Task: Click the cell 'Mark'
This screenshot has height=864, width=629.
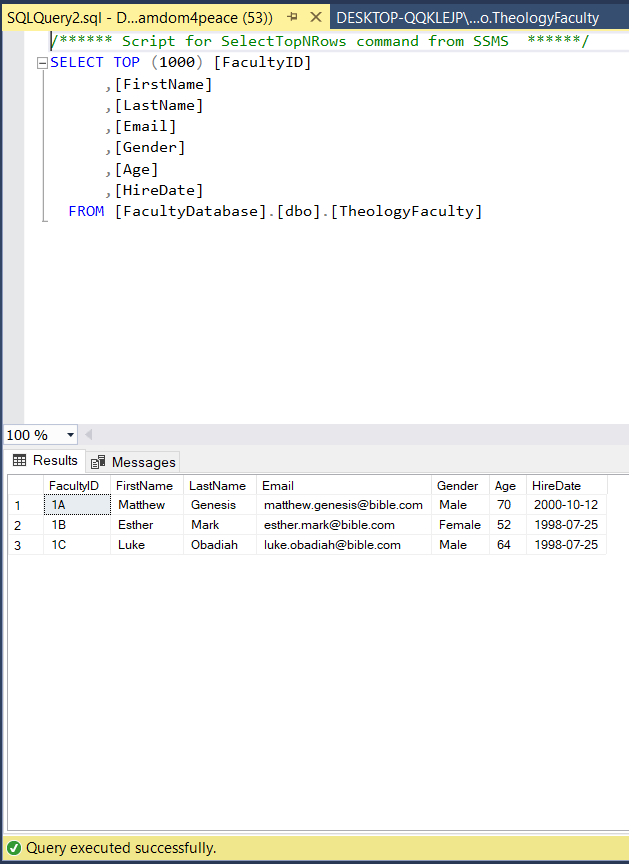Action: [x=220, y=525]
